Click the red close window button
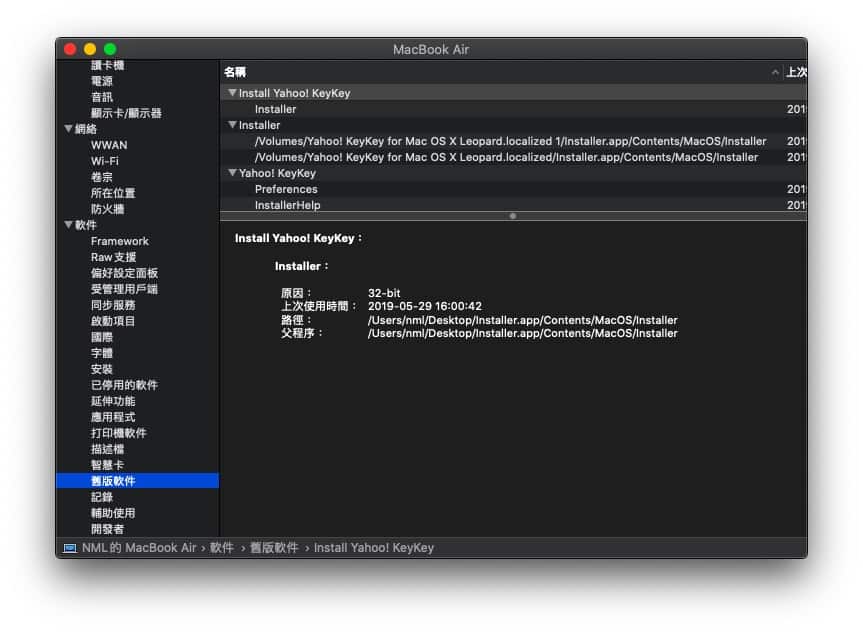 click(x=70, y=49)
